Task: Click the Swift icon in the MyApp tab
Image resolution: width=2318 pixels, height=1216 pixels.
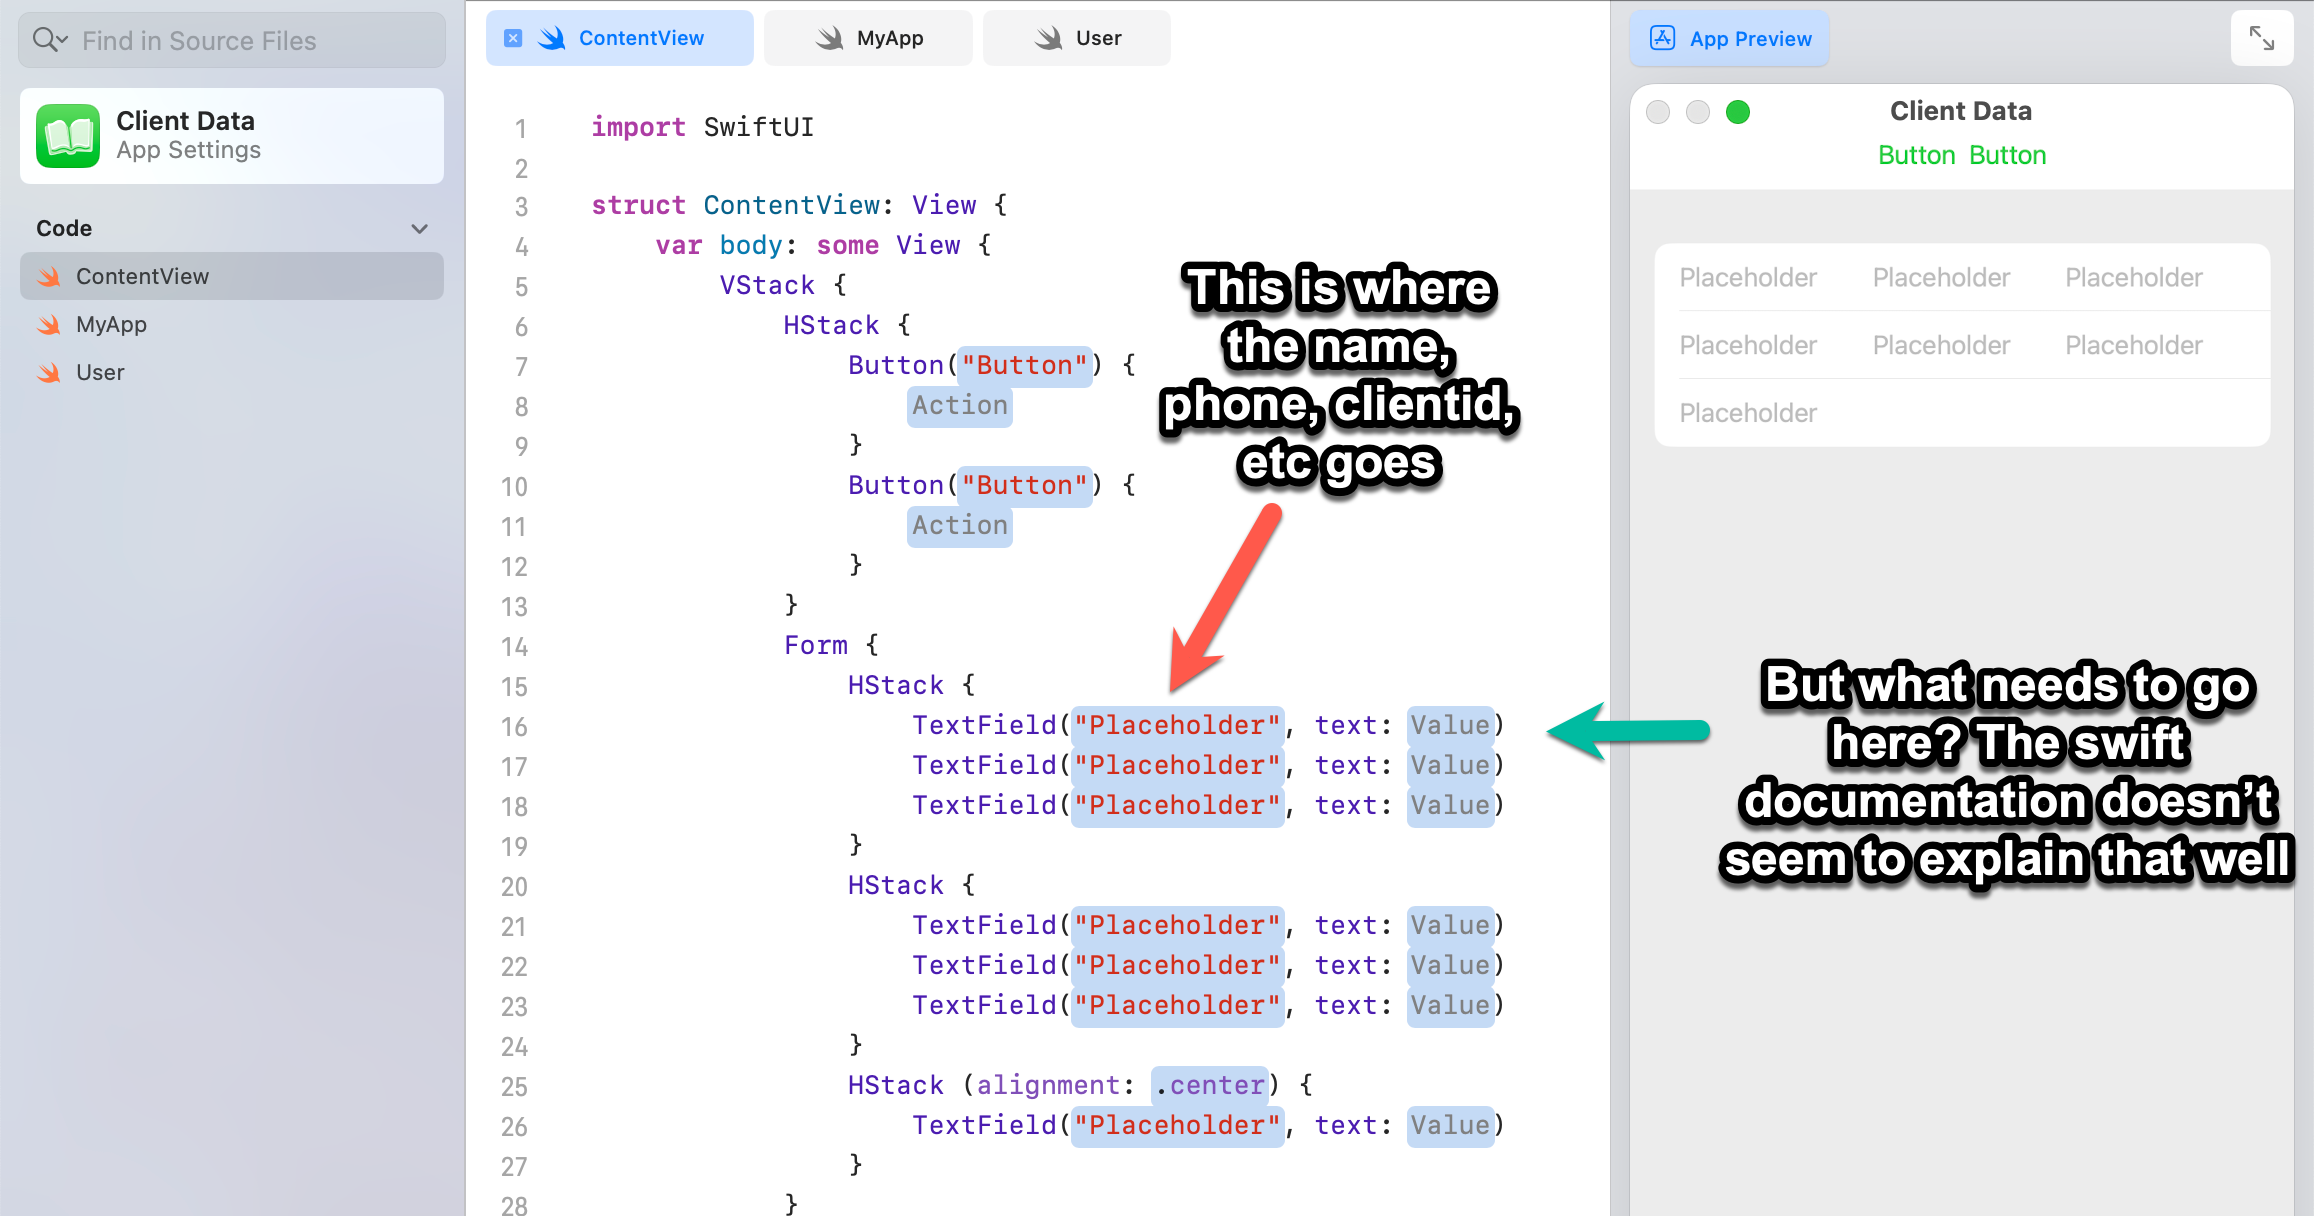Action: pos(829,38)
